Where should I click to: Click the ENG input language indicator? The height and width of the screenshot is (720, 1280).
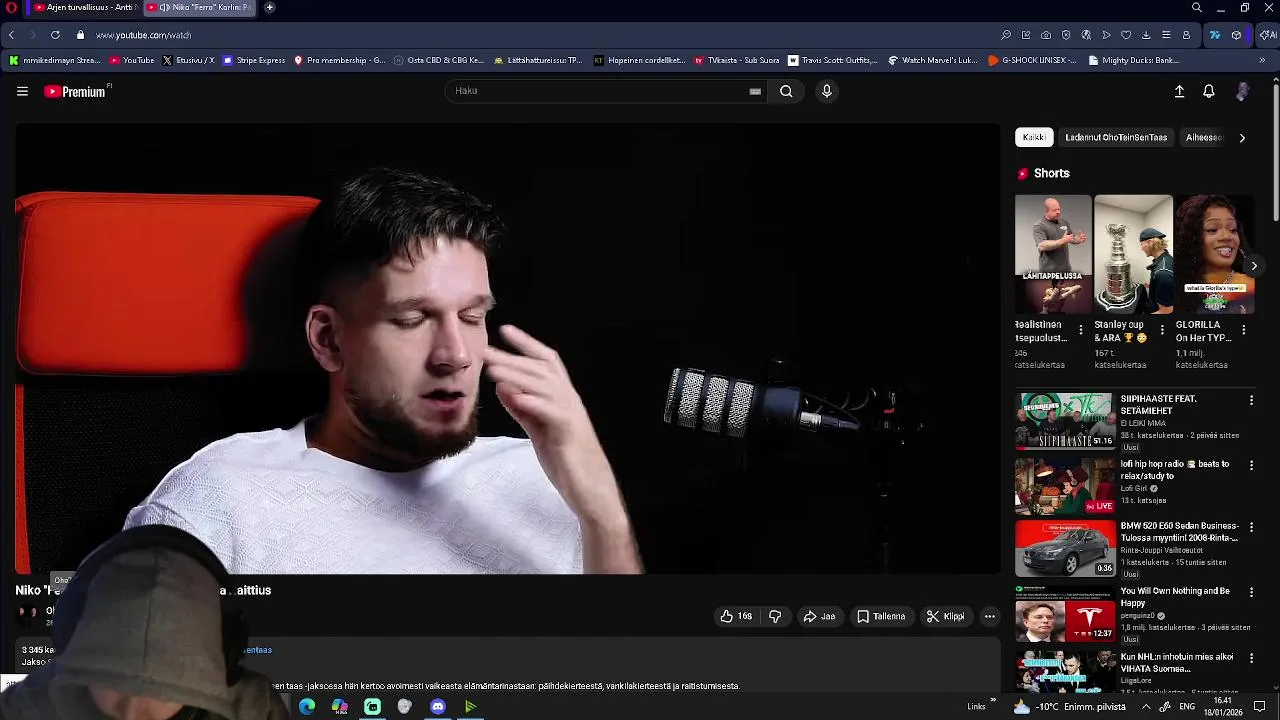click(1187, 707)
